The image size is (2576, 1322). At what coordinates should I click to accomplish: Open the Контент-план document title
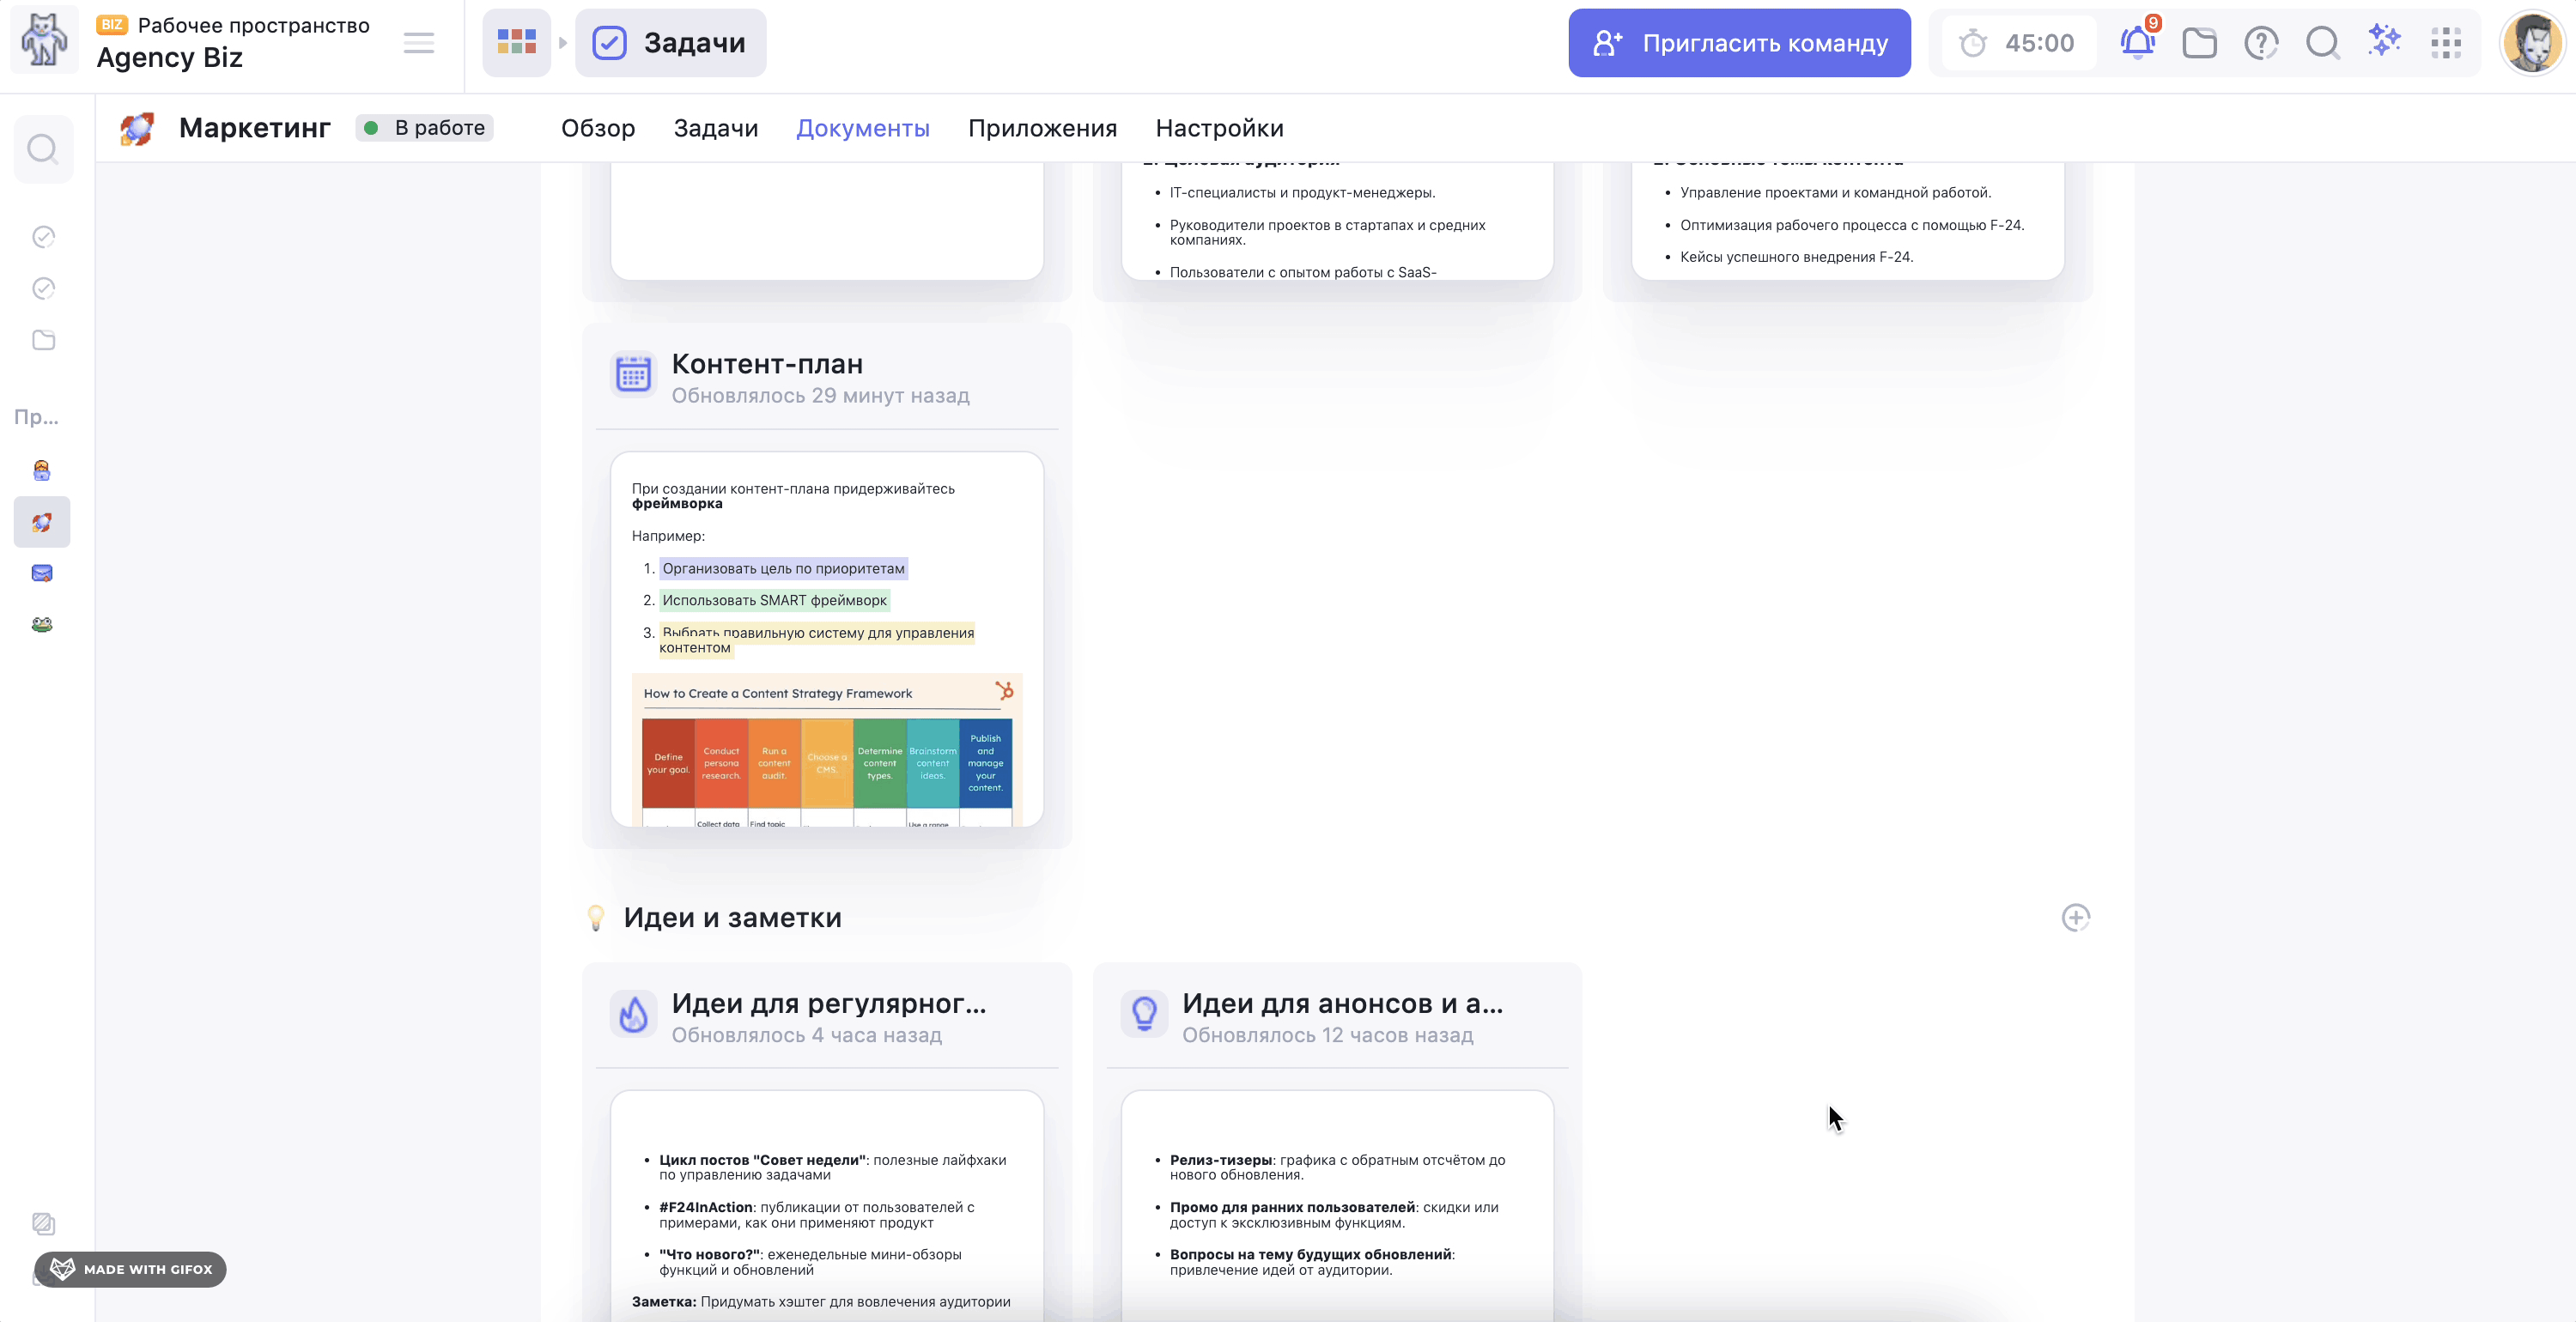[x=767, y=364]
